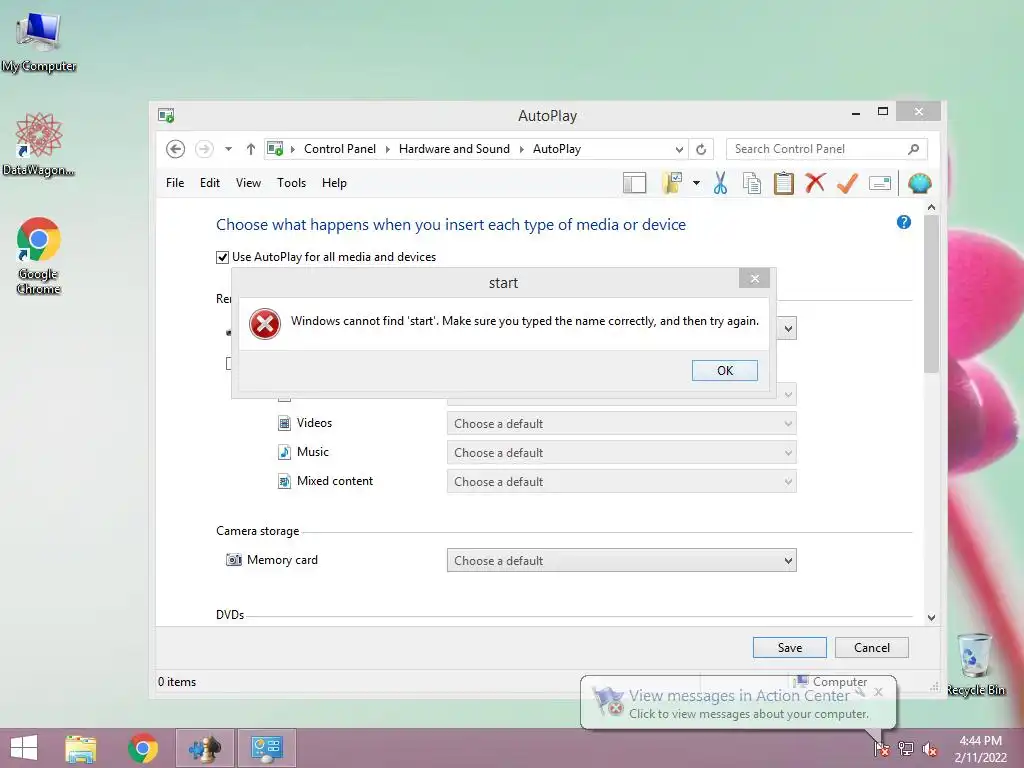Image resolution: width=1024 pixels, height=768 pixels.
Task: Open File Explorer from the taskbar
Action: pos(81,748)
